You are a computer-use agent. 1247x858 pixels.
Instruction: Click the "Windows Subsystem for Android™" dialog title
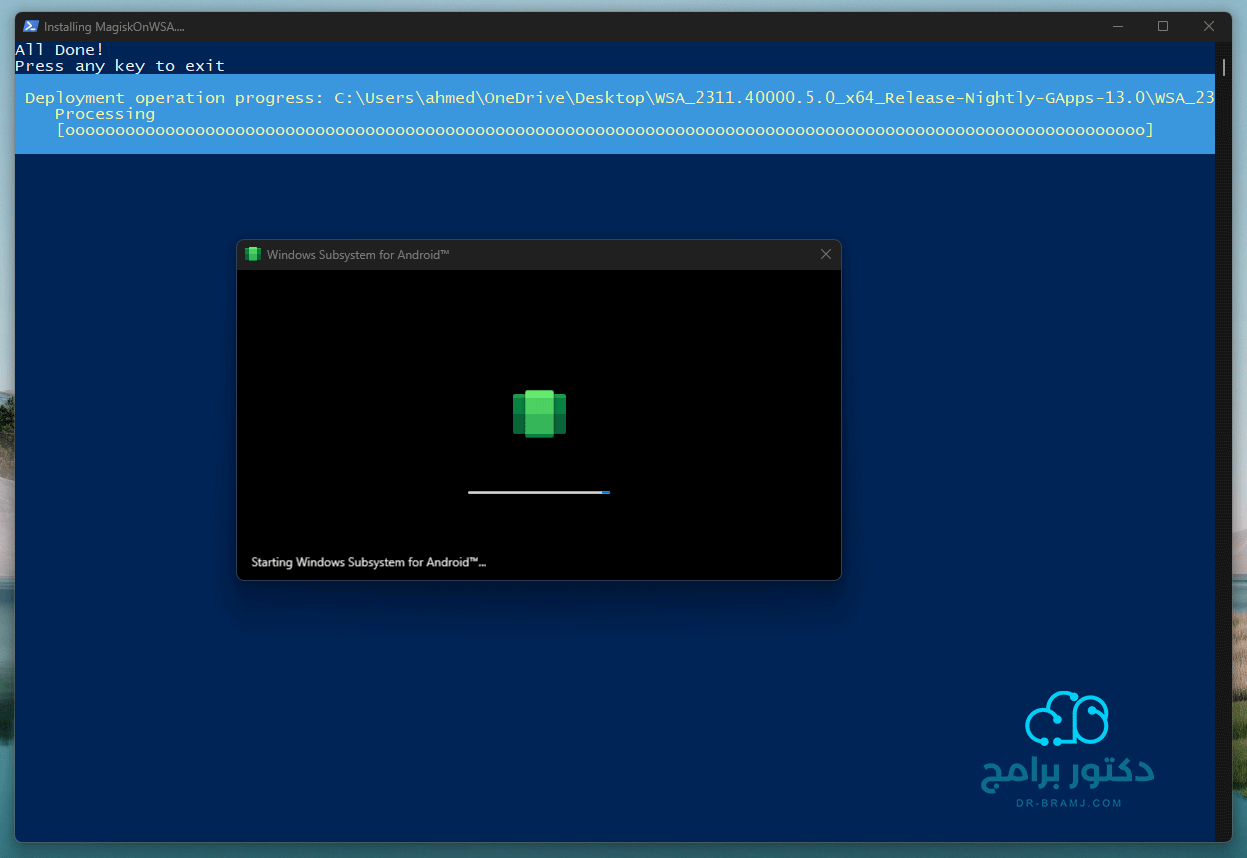(358, 255)
